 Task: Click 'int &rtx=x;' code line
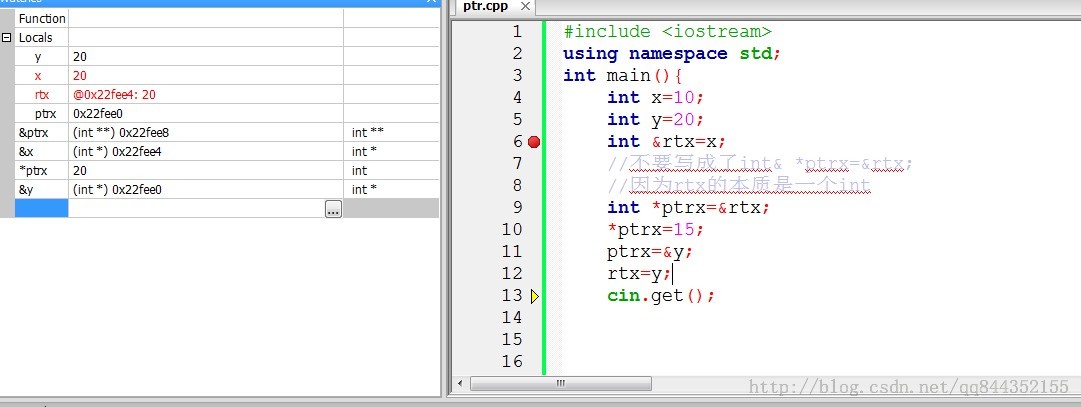[x=667, y=141]
